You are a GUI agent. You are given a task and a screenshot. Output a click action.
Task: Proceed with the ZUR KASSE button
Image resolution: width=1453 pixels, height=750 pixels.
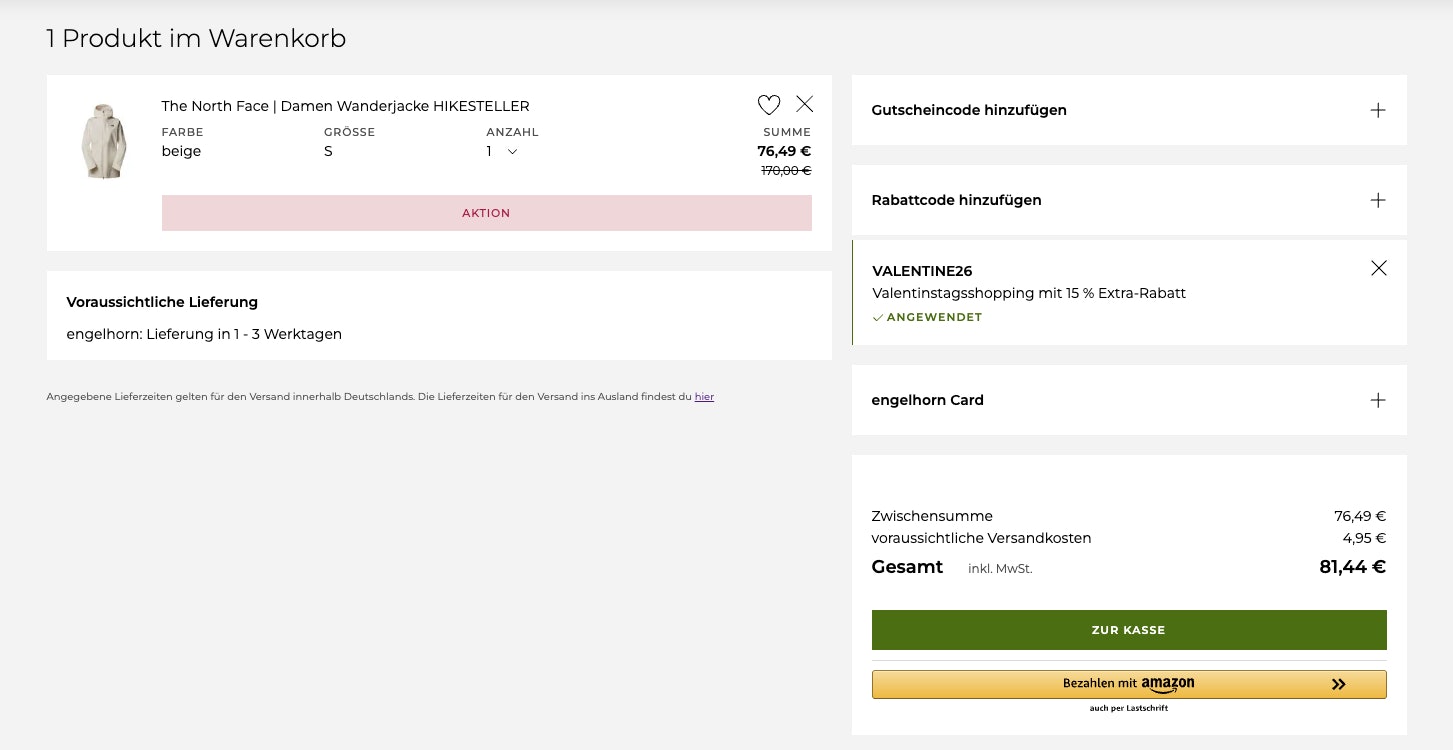(1128, 630)
